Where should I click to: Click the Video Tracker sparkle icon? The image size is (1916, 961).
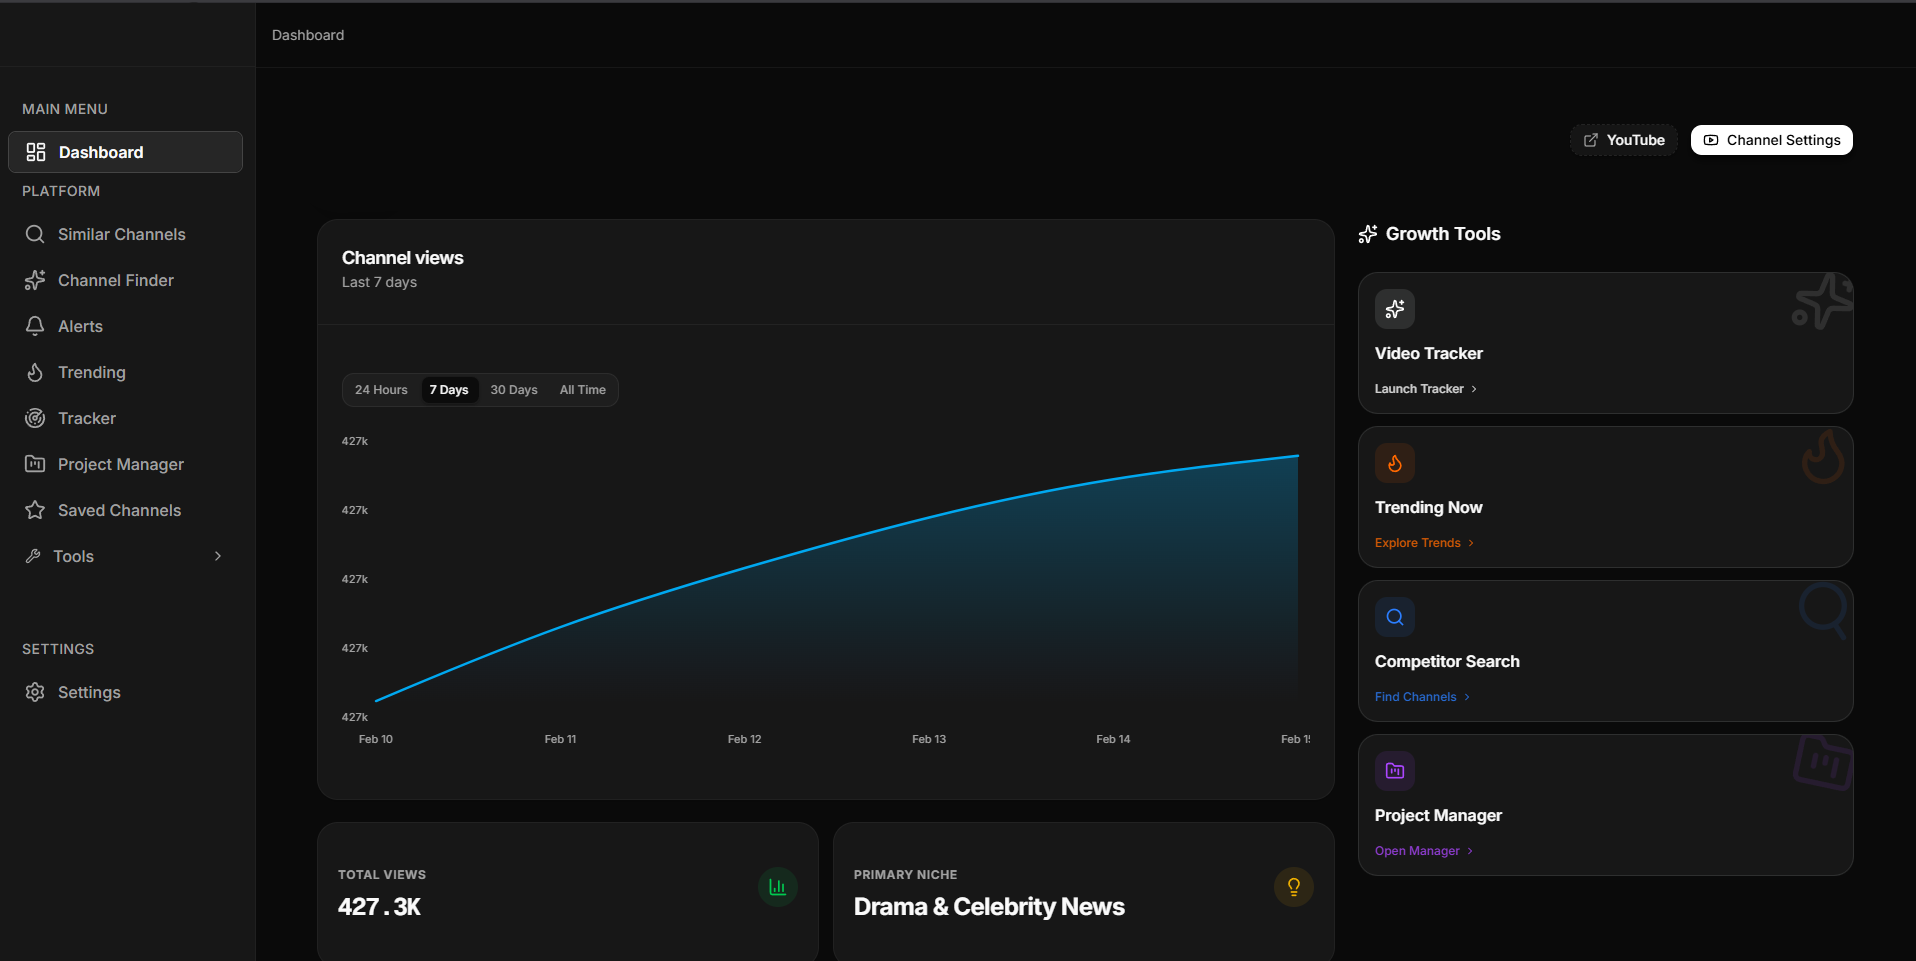click(x=1394, y=309)
